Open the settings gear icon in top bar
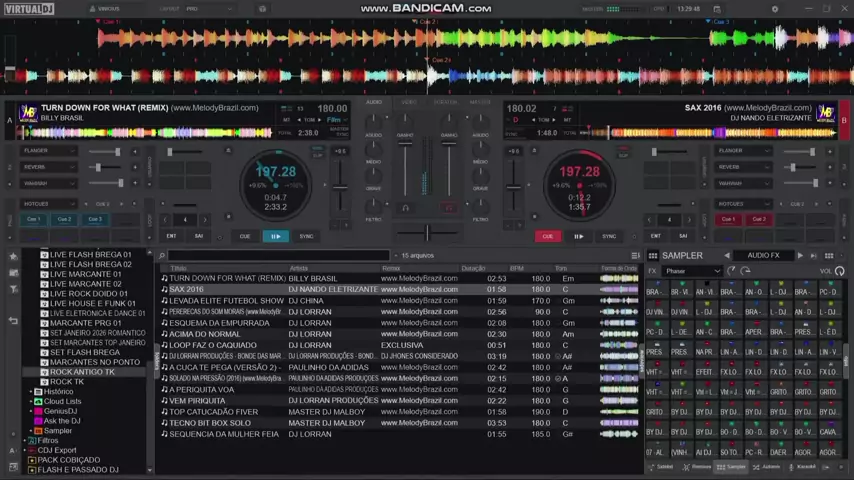Screen dimensions: 854x480 click(774, 9)
